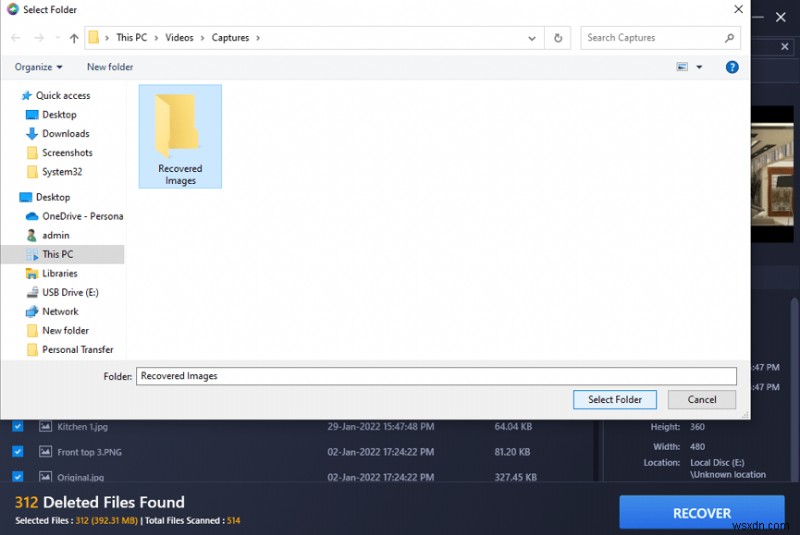This screenshot has height=535, width=800.
Task: Open Desktop under Quick access
Action: pyautogui.click(x=59, y=115)
